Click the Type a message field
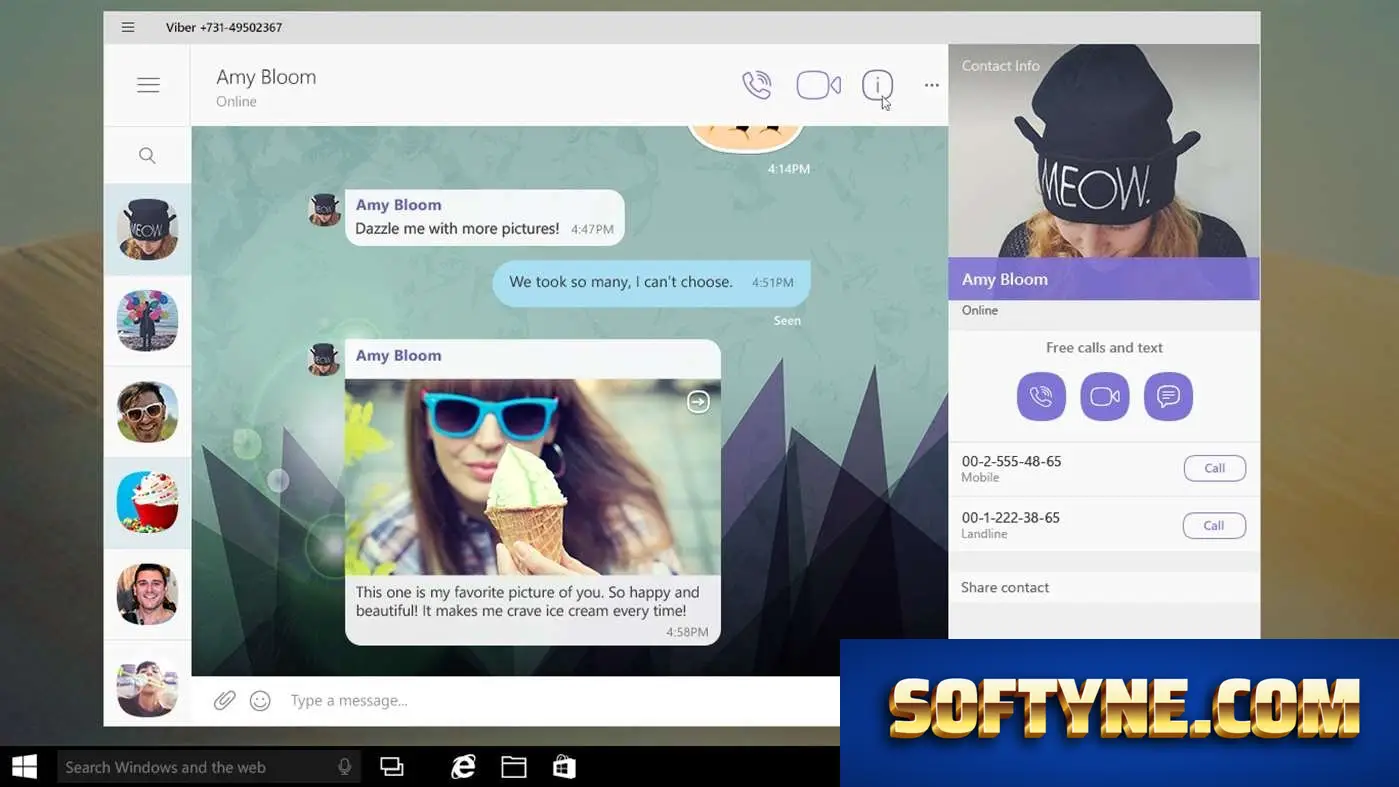Screen dimensions: 1399x787 tap(560, 701)
